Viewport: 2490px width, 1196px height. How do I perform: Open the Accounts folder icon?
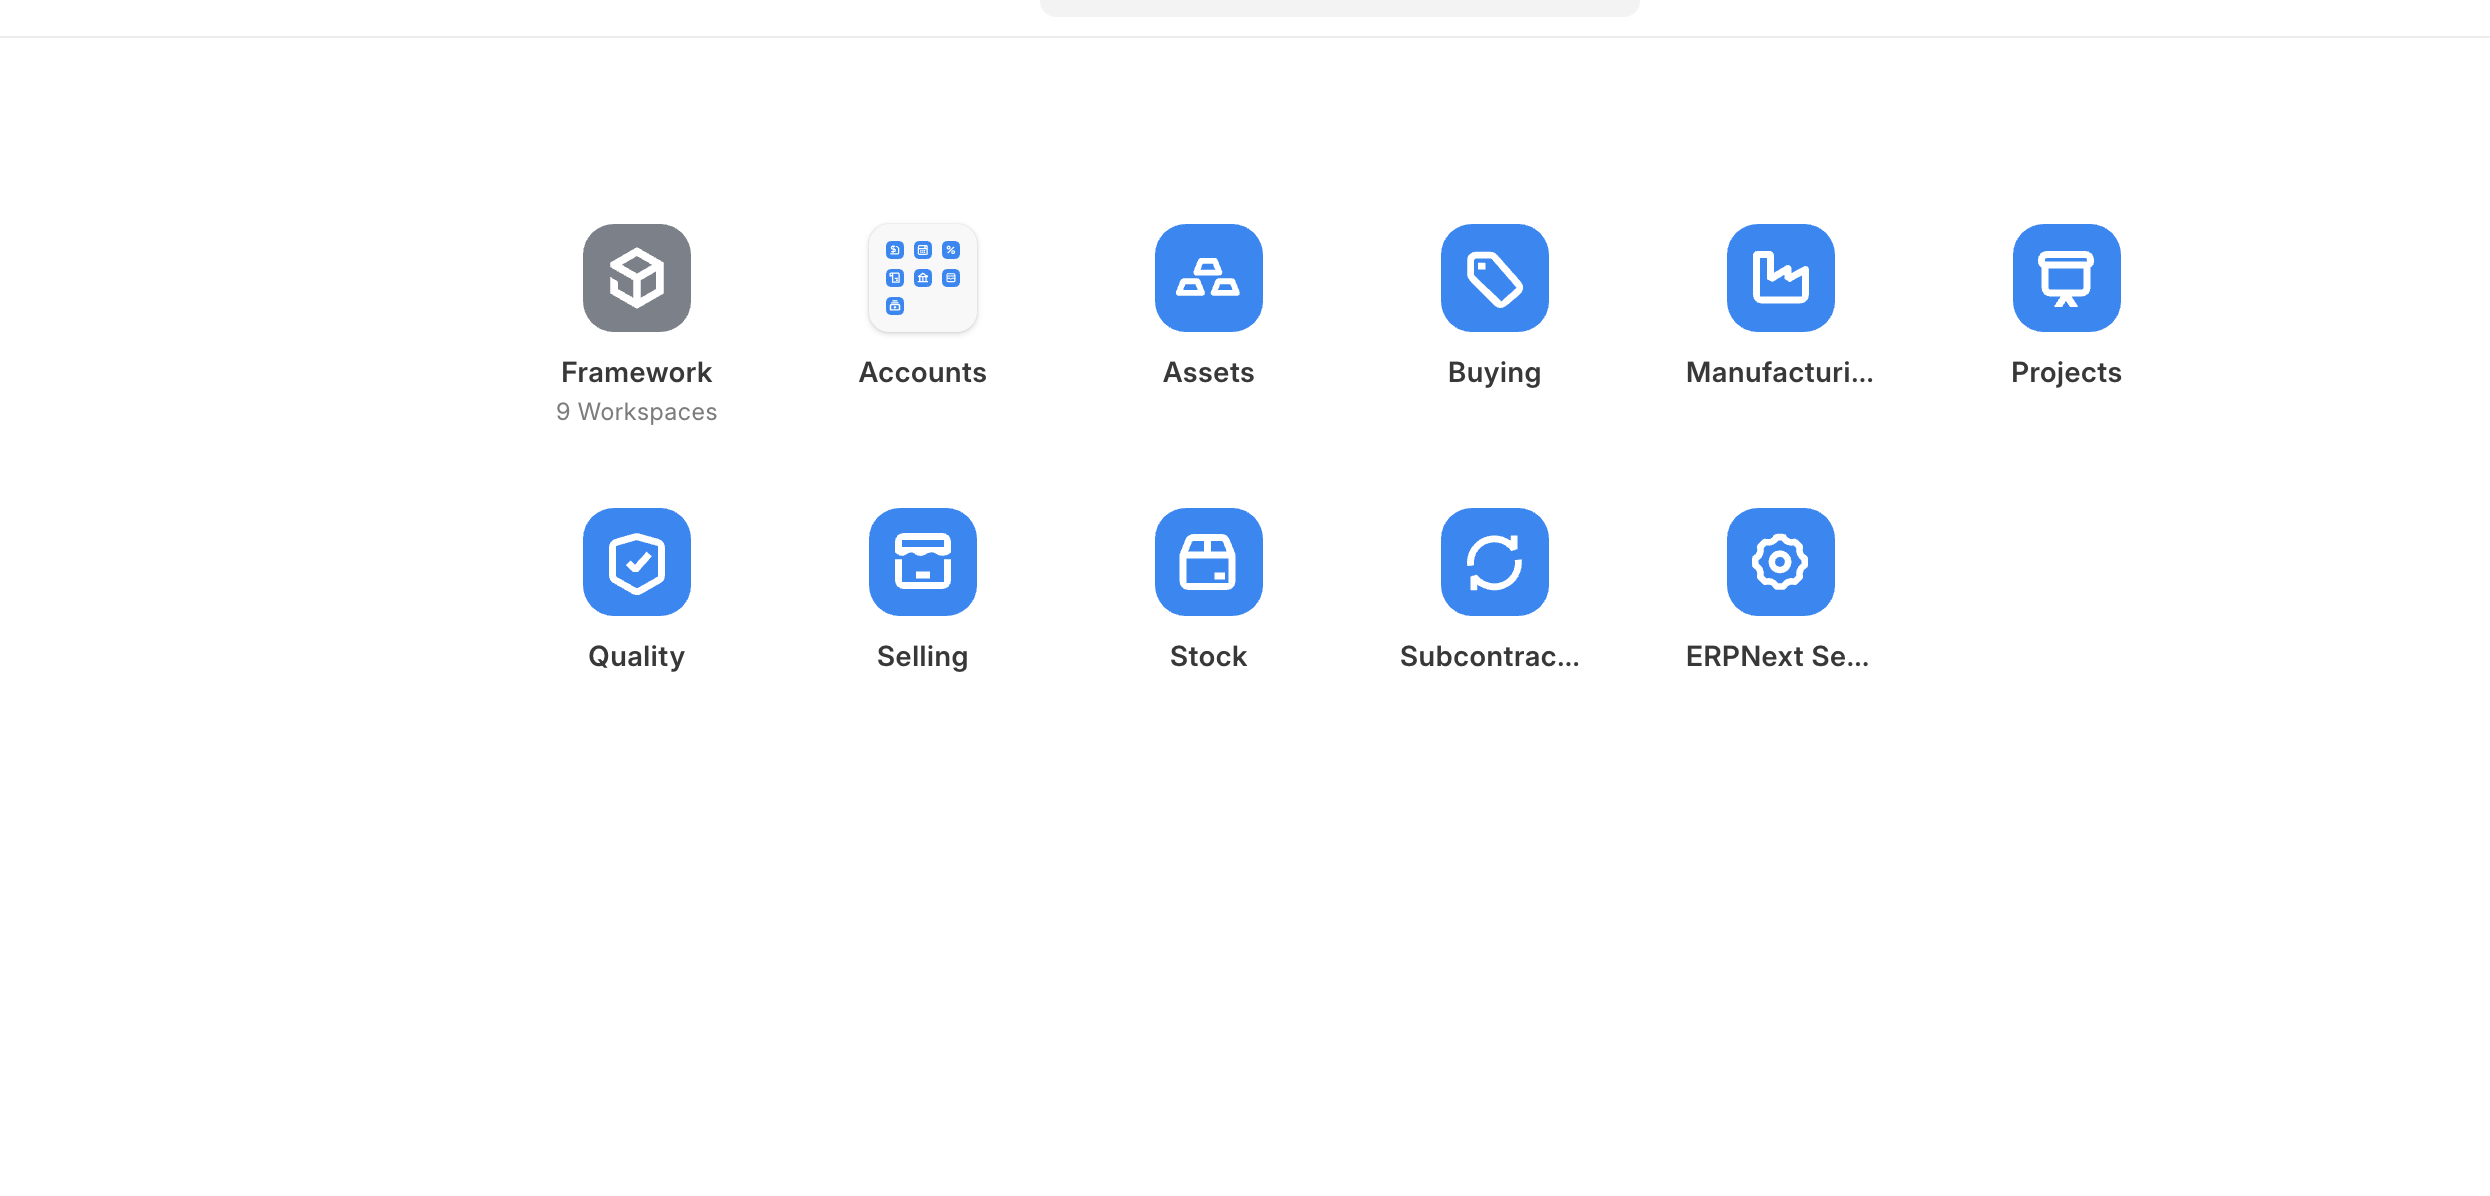(922, 278)
